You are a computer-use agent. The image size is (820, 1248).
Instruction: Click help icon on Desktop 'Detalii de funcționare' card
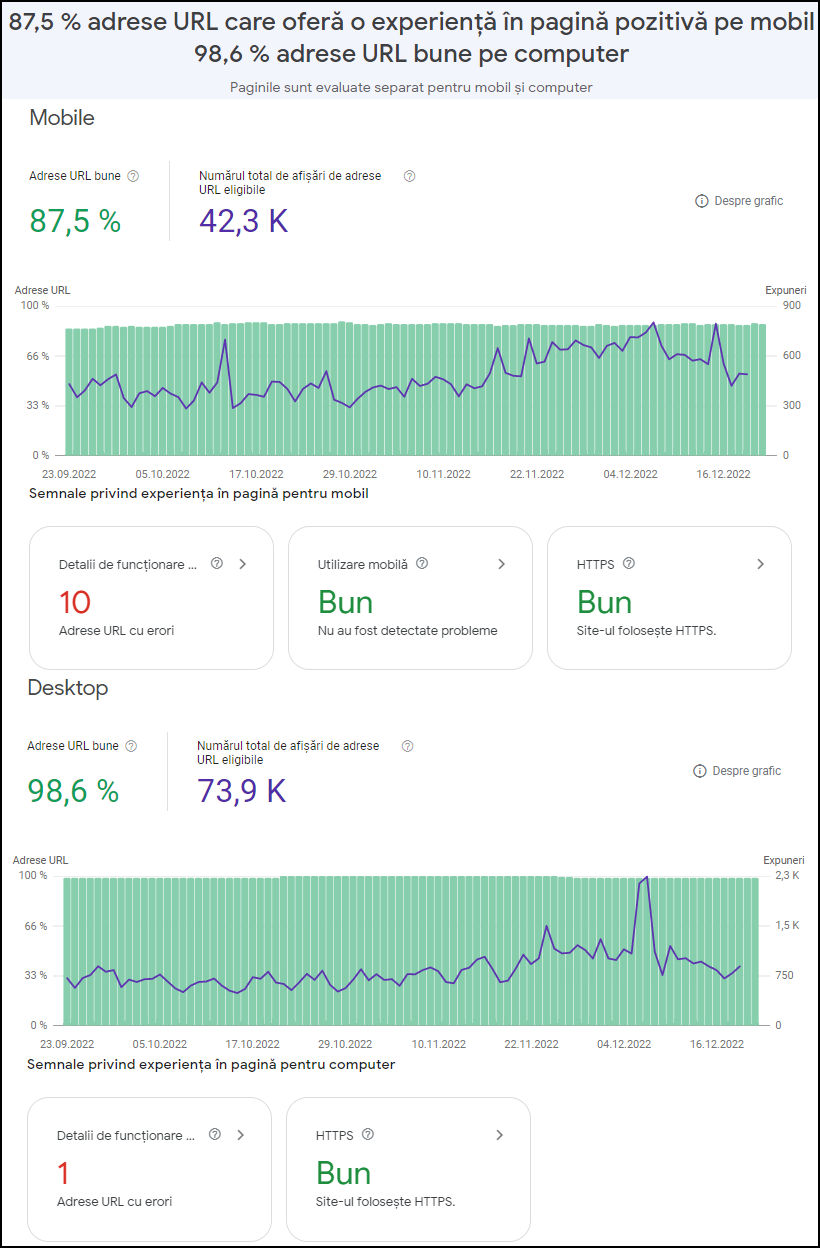(x=215, y=1135)
